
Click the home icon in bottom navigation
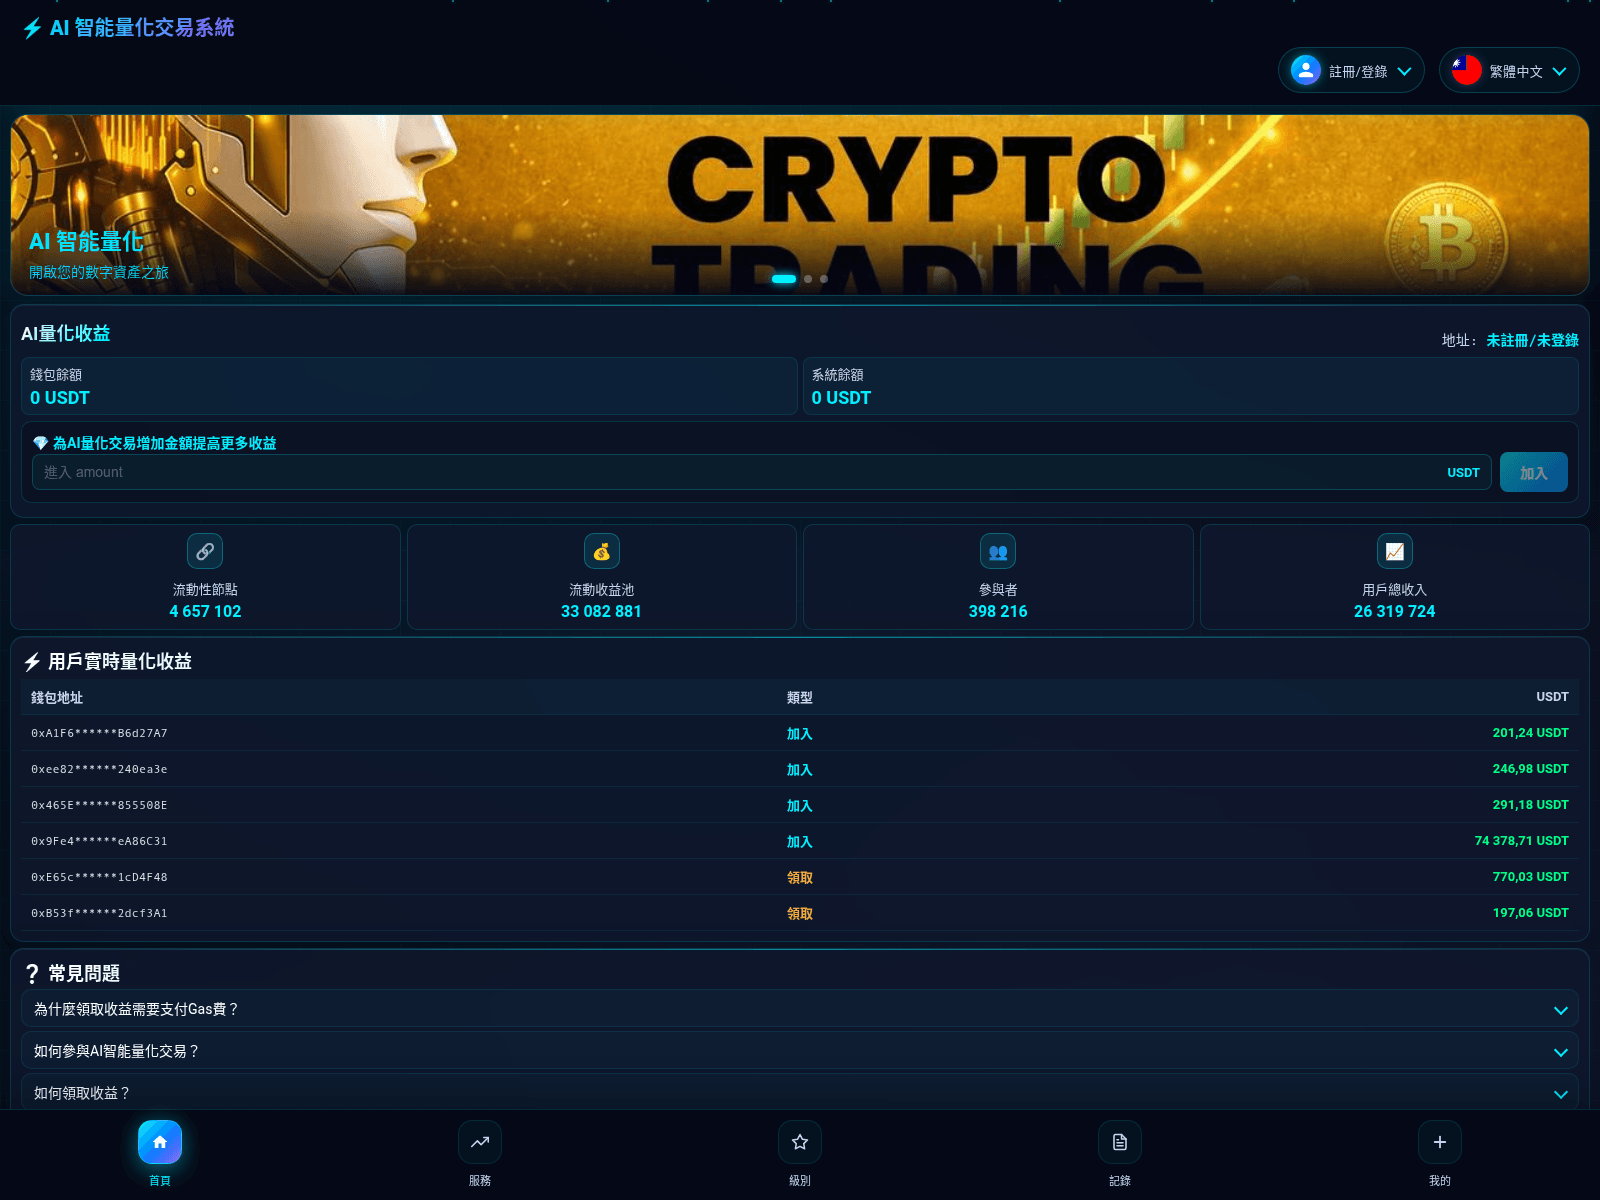[x=160, y=1142]
